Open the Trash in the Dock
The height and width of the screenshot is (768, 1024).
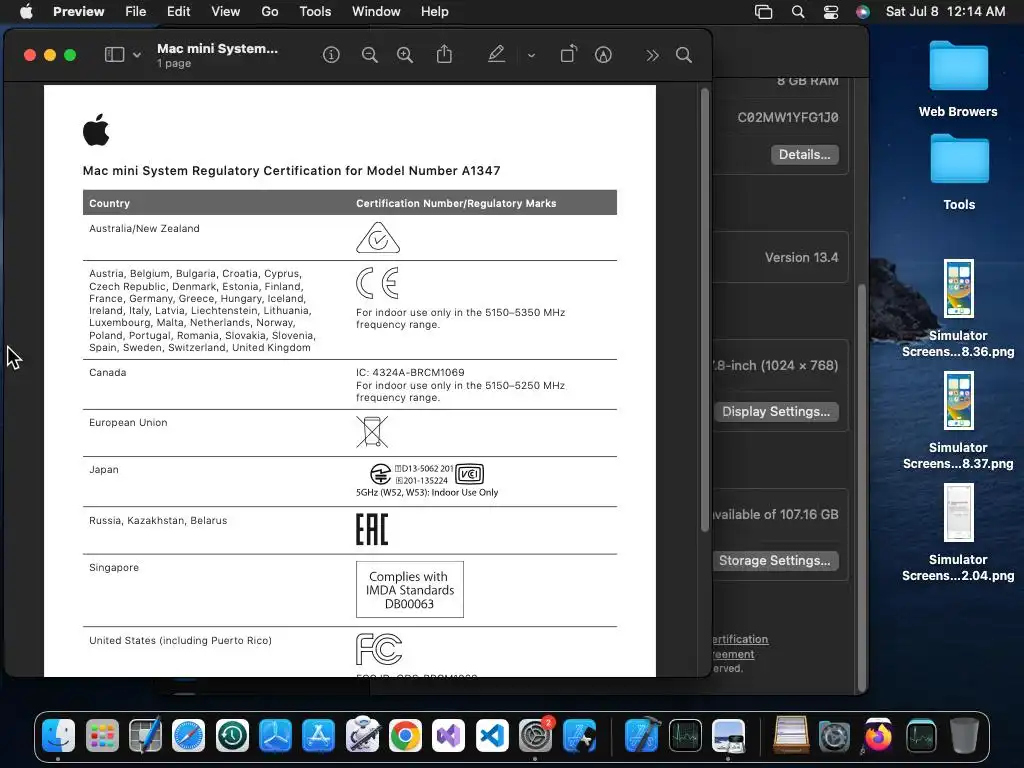coord(965,737)
